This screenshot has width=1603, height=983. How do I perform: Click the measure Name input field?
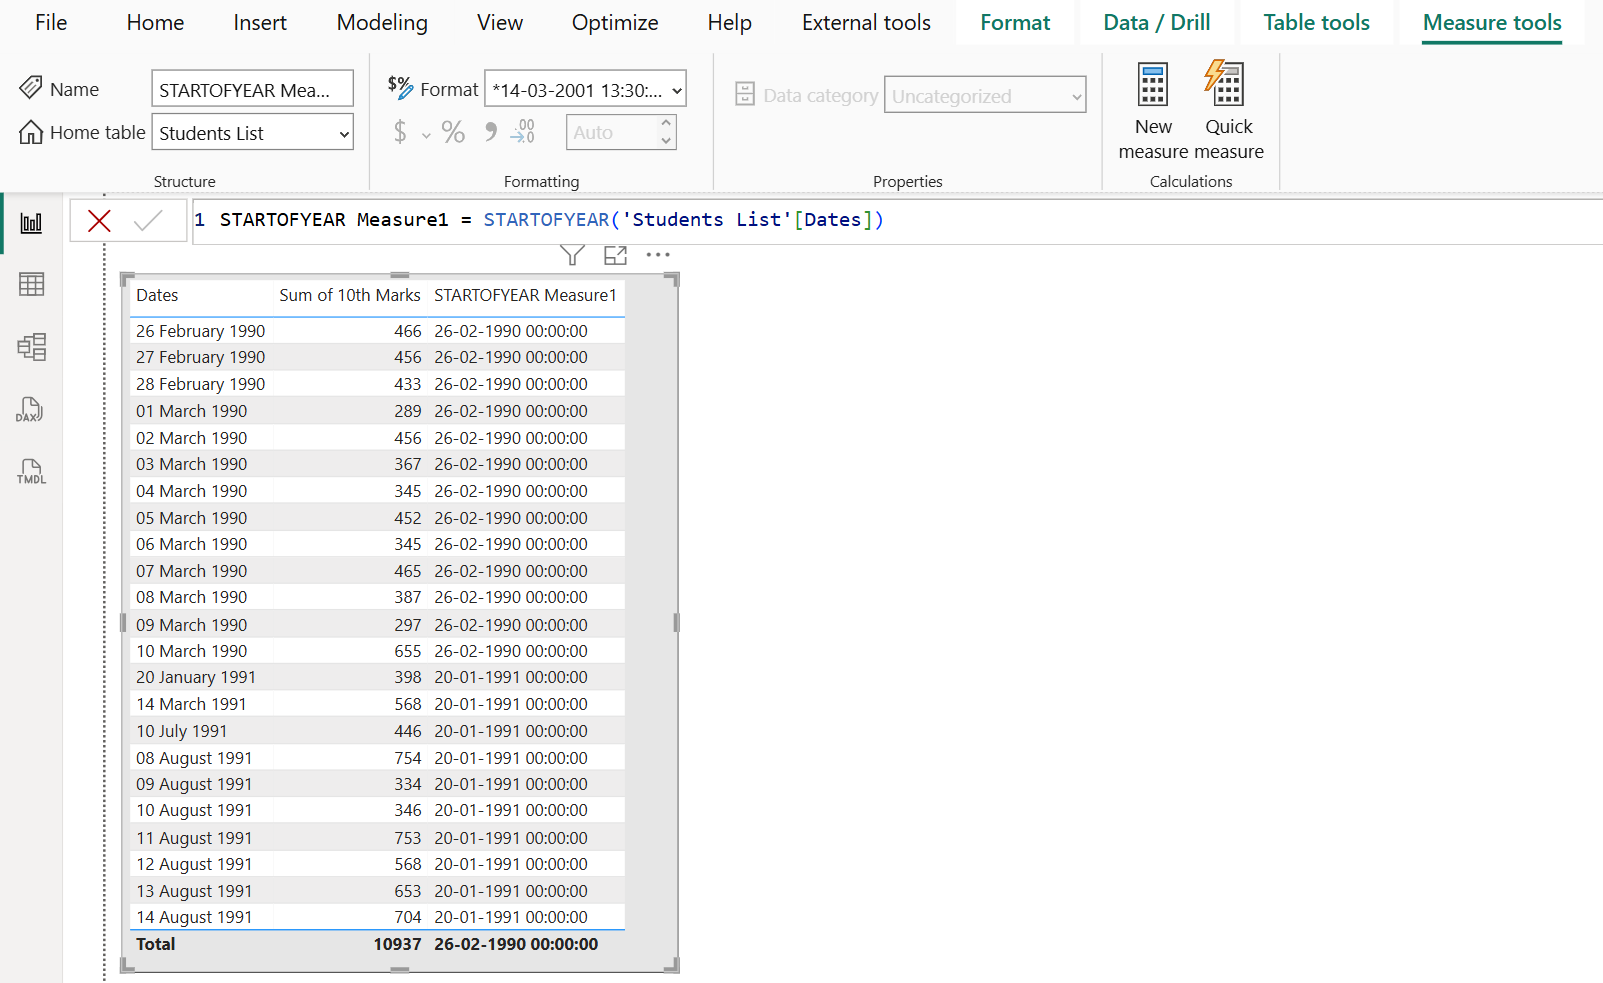(252, 90)
